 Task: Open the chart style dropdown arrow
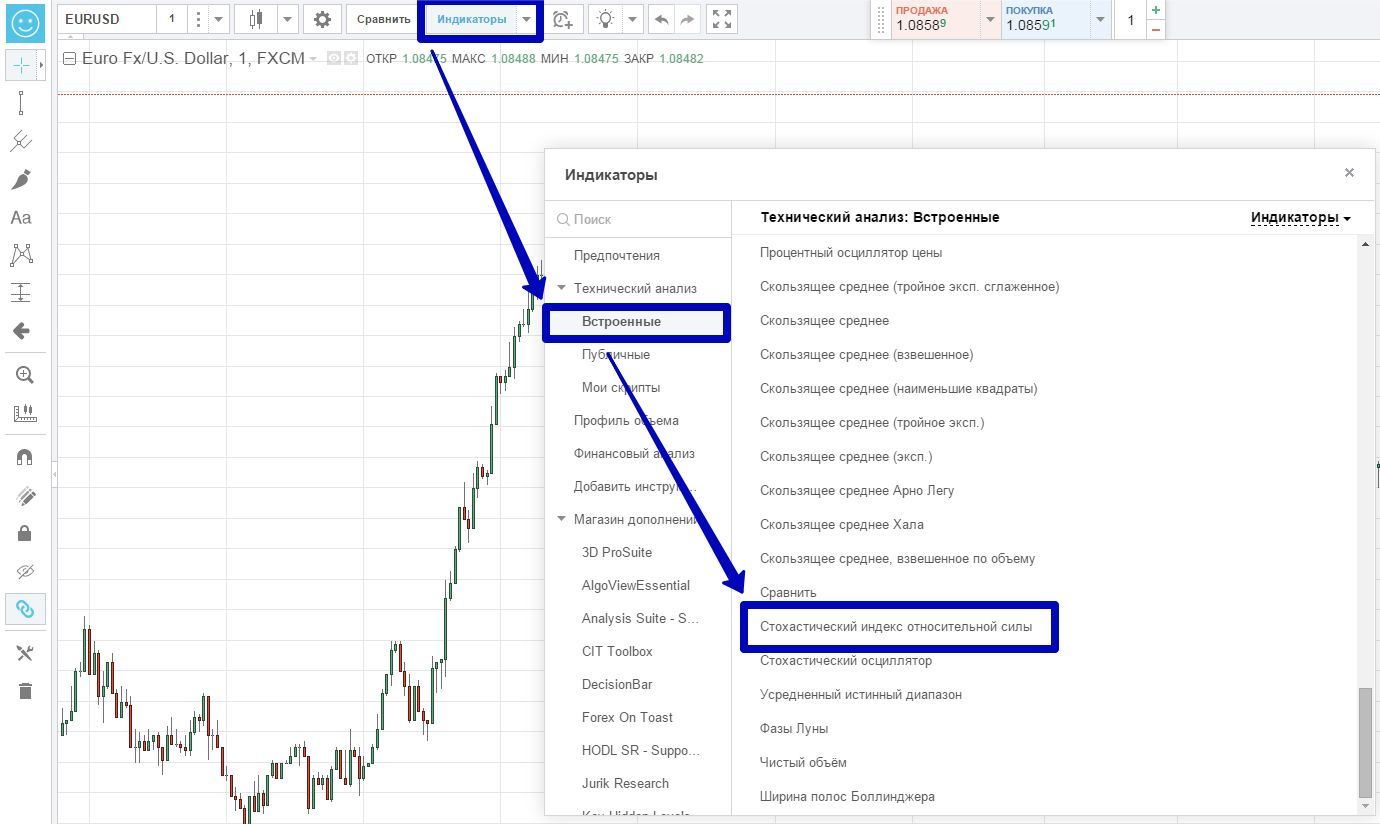click(288, 19)
